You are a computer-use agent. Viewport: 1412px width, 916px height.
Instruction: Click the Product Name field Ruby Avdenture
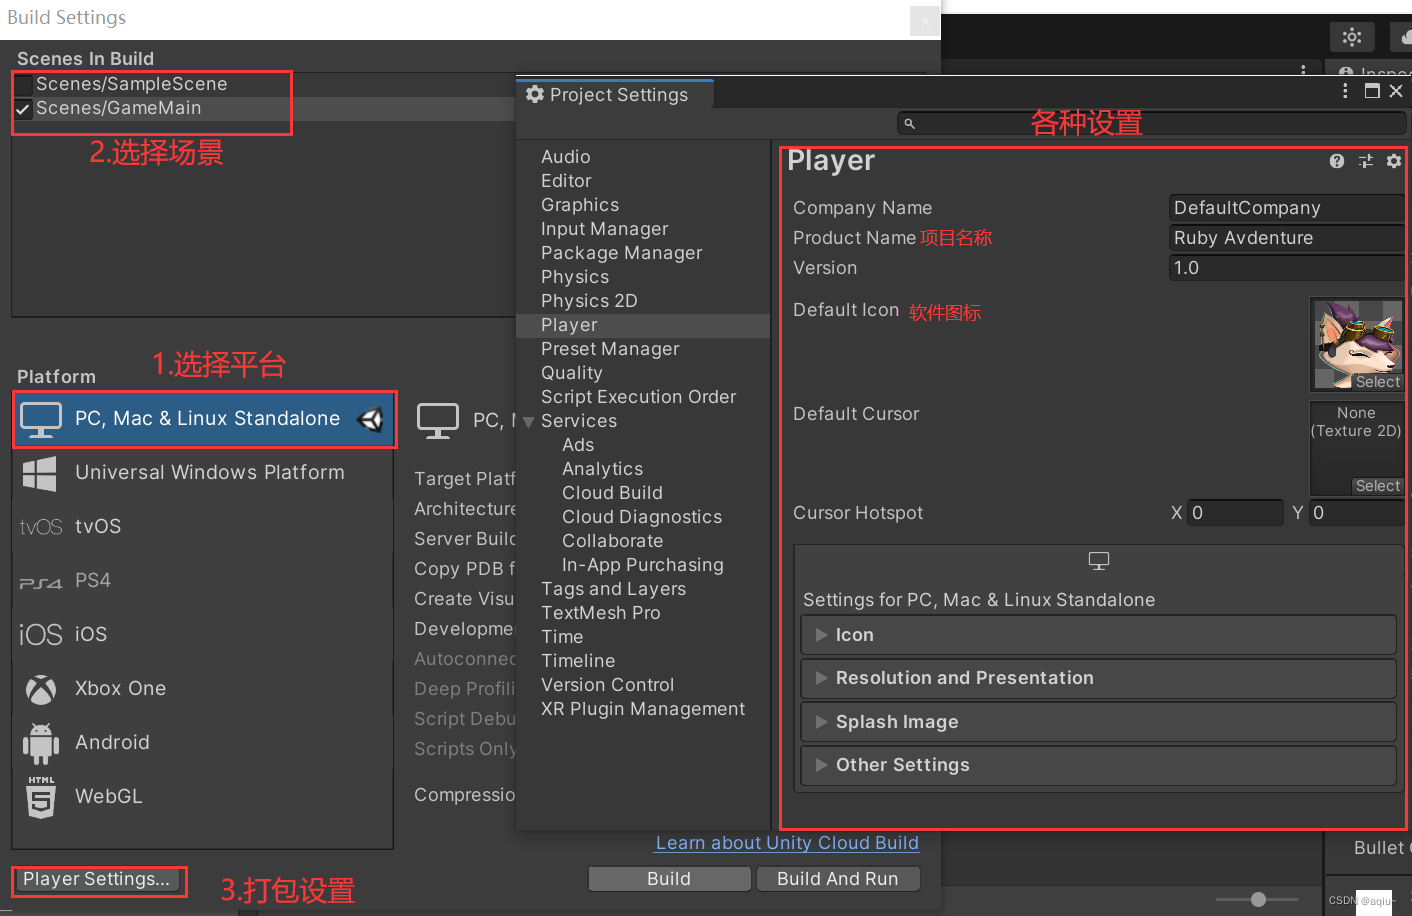(1287, 238)
